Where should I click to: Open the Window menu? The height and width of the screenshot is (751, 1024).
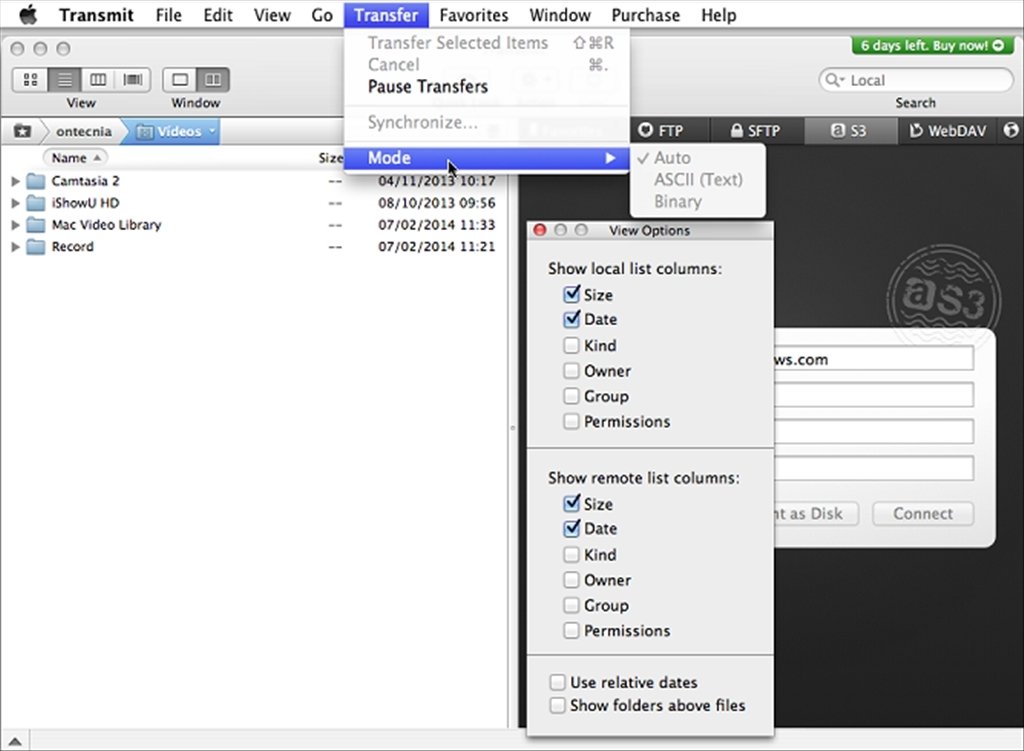click(560, 14)
